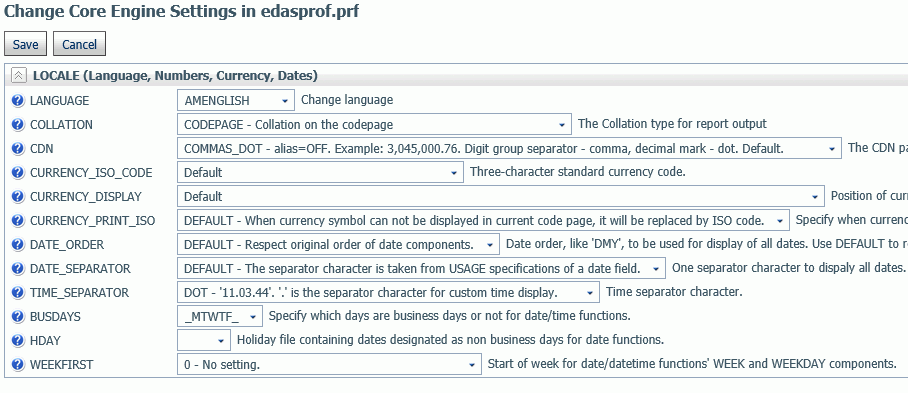Click the help icon beside LANGUAGE
The width and height of the screenshot is (908, 393).
click(x=17, y=100)
